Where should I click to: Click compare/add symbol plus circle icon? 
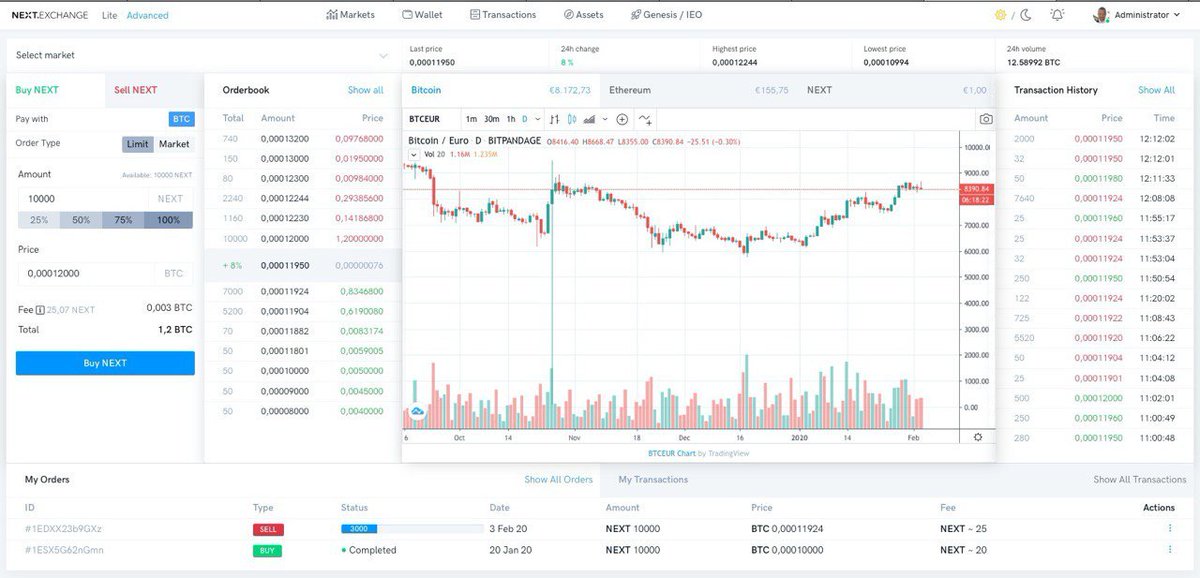[x=622, y=119]
